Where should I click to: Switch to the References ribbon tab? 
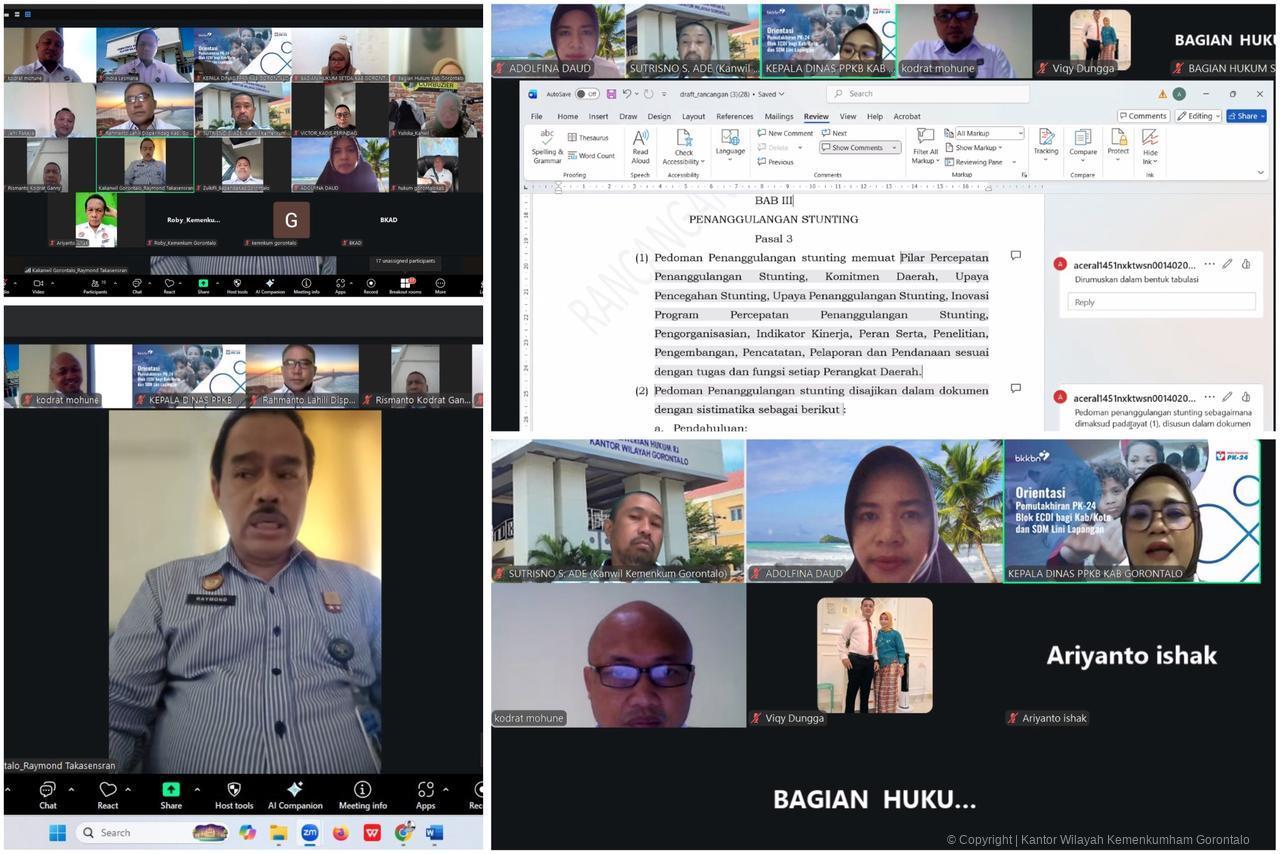(x=734, y=117)
